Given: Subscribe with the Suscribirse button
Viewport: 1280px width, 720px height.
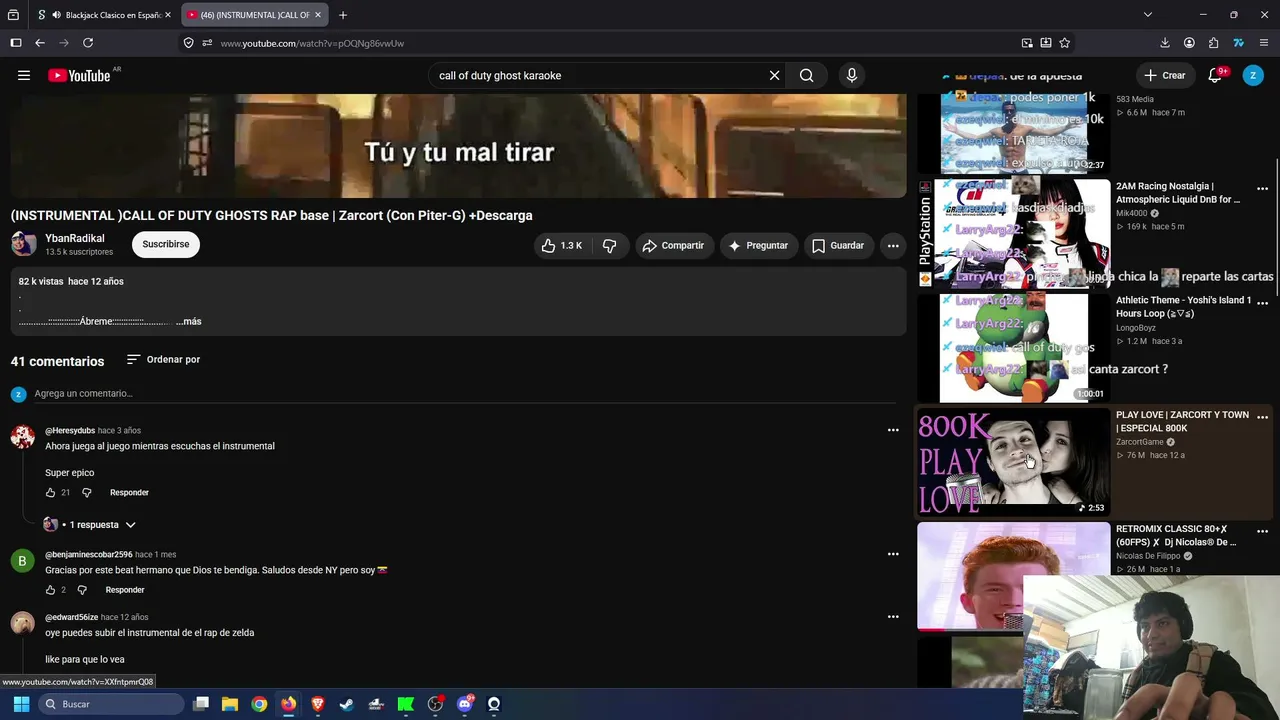Looking at the screenshot, I should (166, 244).
